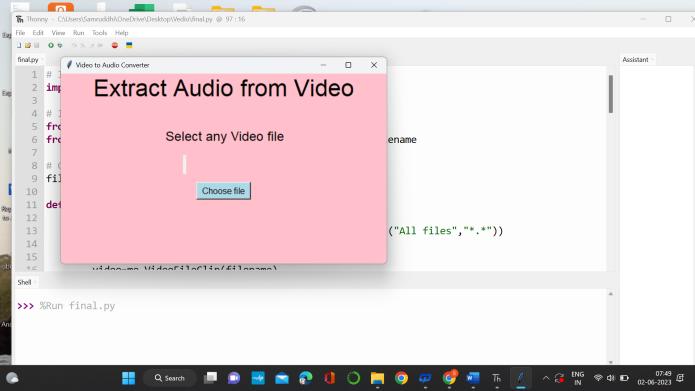Open the File menu in Thonny
The height and width of the screenshot is (391, 695).
[x=20, y=33]
